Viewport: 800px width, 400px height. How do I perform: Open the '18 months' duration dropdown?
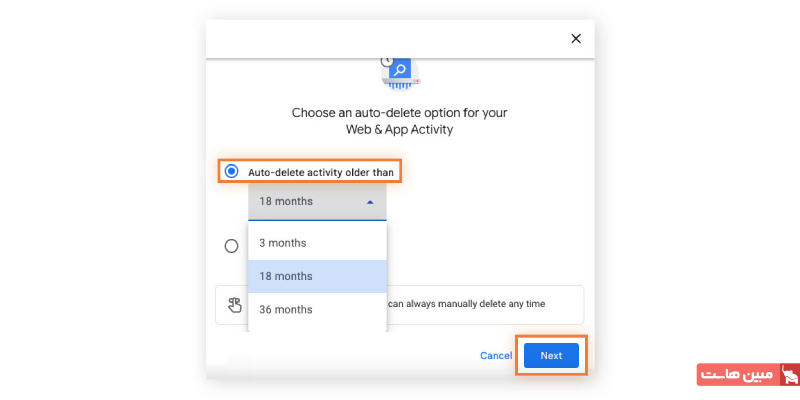tap(316, 201)
